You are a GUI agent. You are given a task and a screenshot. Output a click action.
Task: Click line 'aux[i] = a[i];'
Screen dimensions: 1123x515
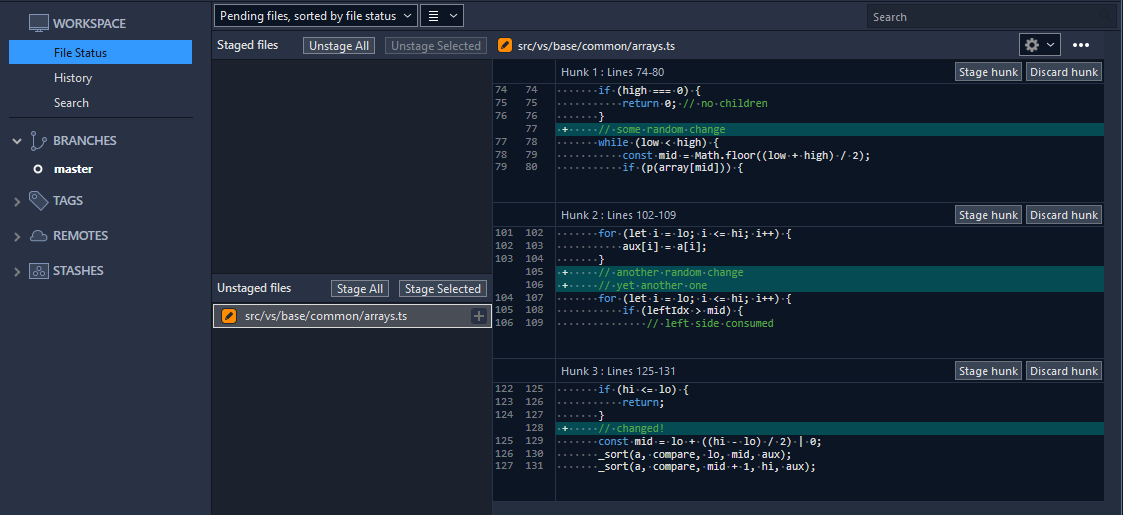point(665,246)
